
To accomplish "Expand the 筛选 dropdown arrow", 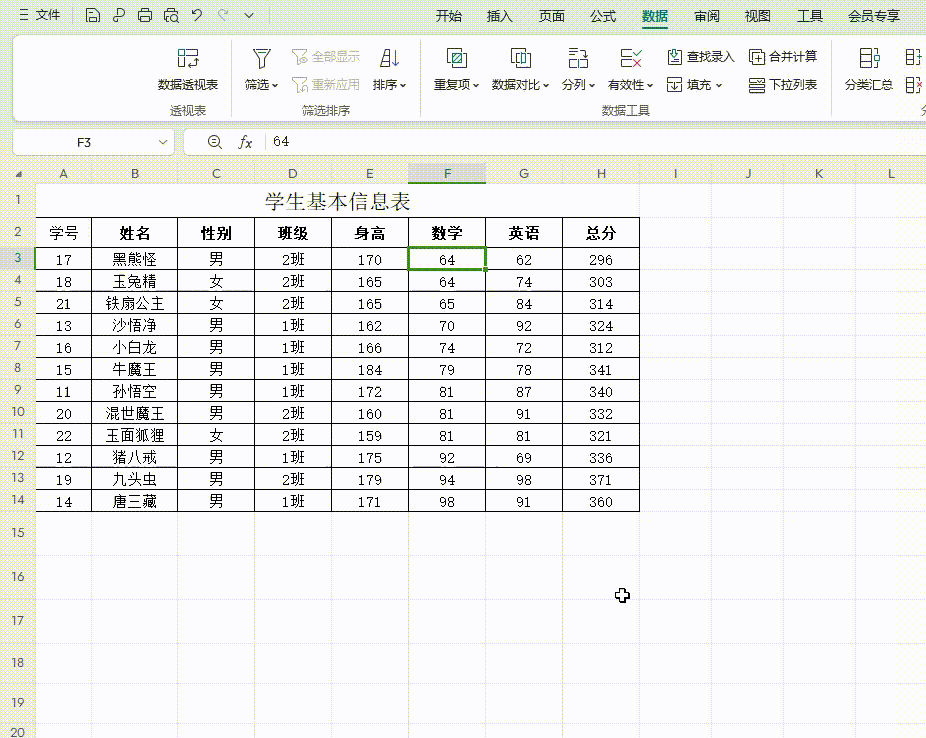I will pos(275,86).
